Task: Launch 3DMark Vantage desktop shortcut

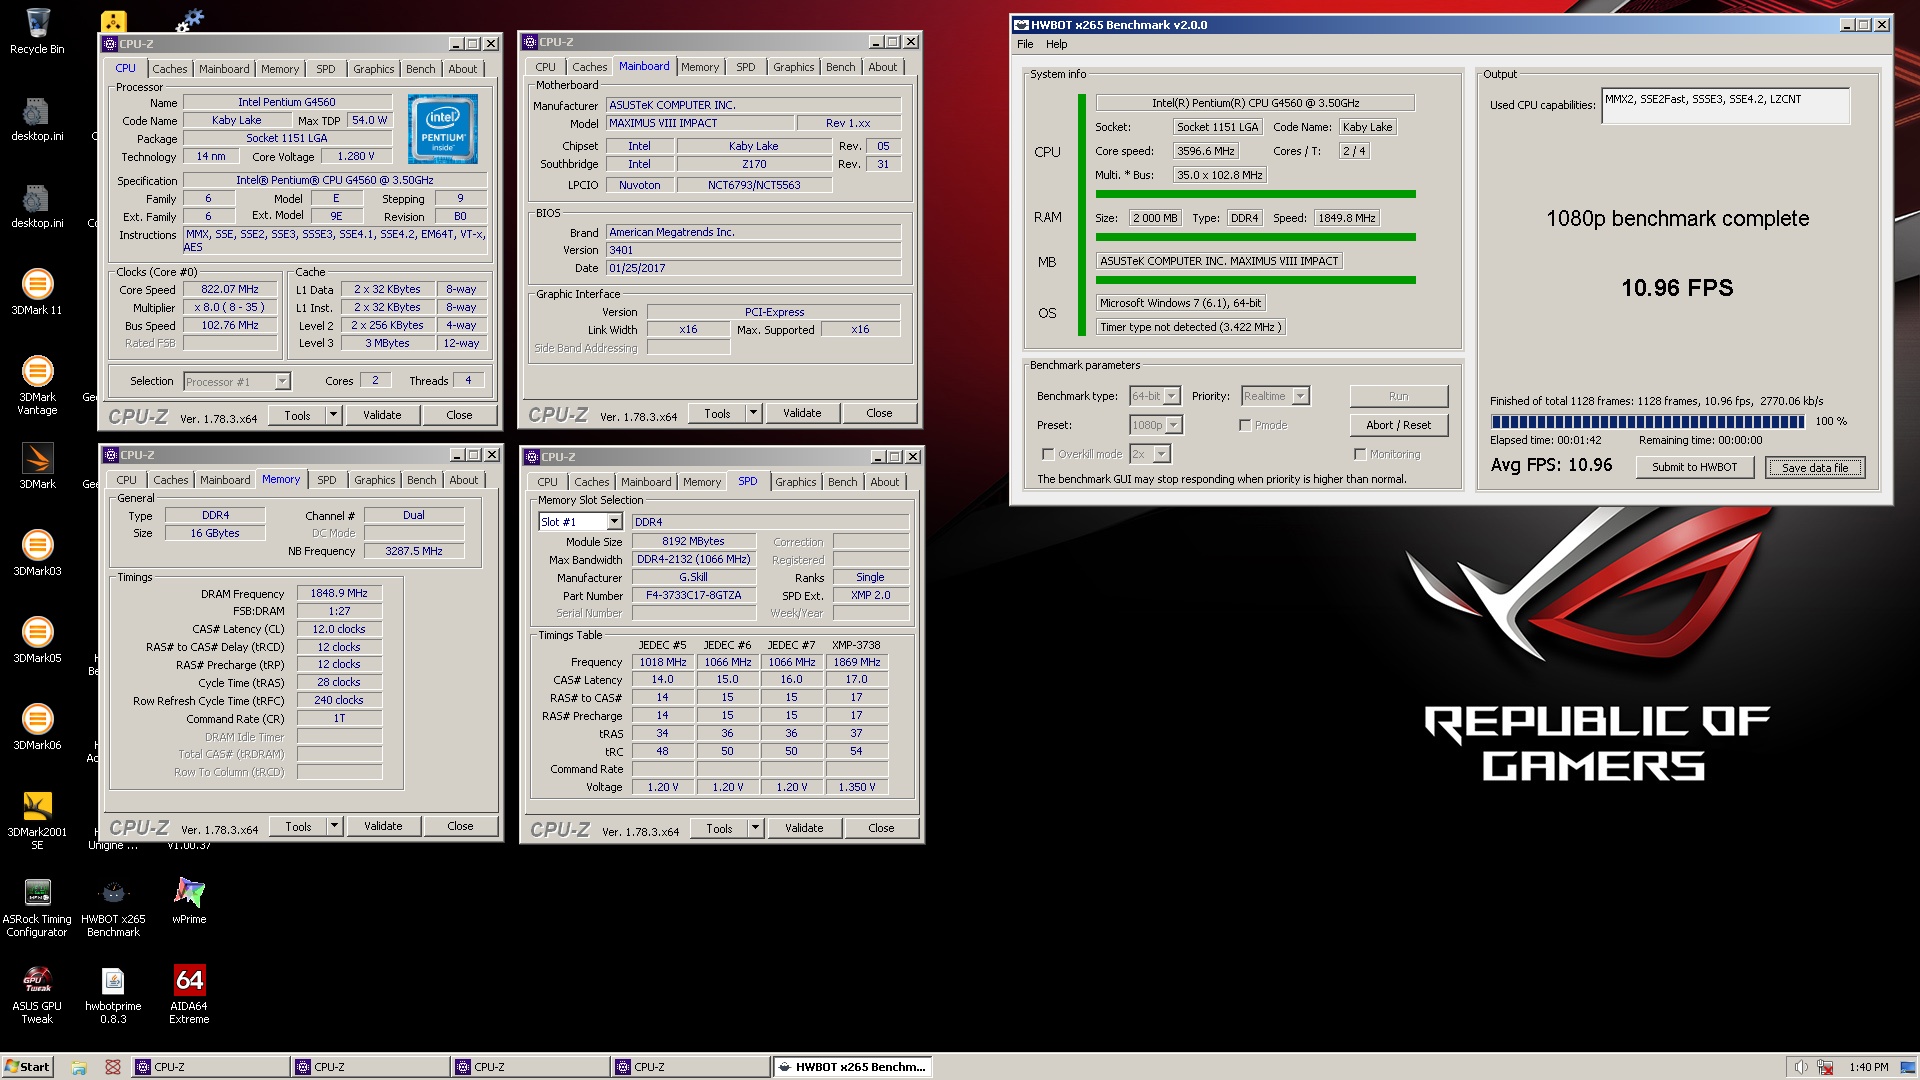Action: pyautogui.click(x=37, y=385)
